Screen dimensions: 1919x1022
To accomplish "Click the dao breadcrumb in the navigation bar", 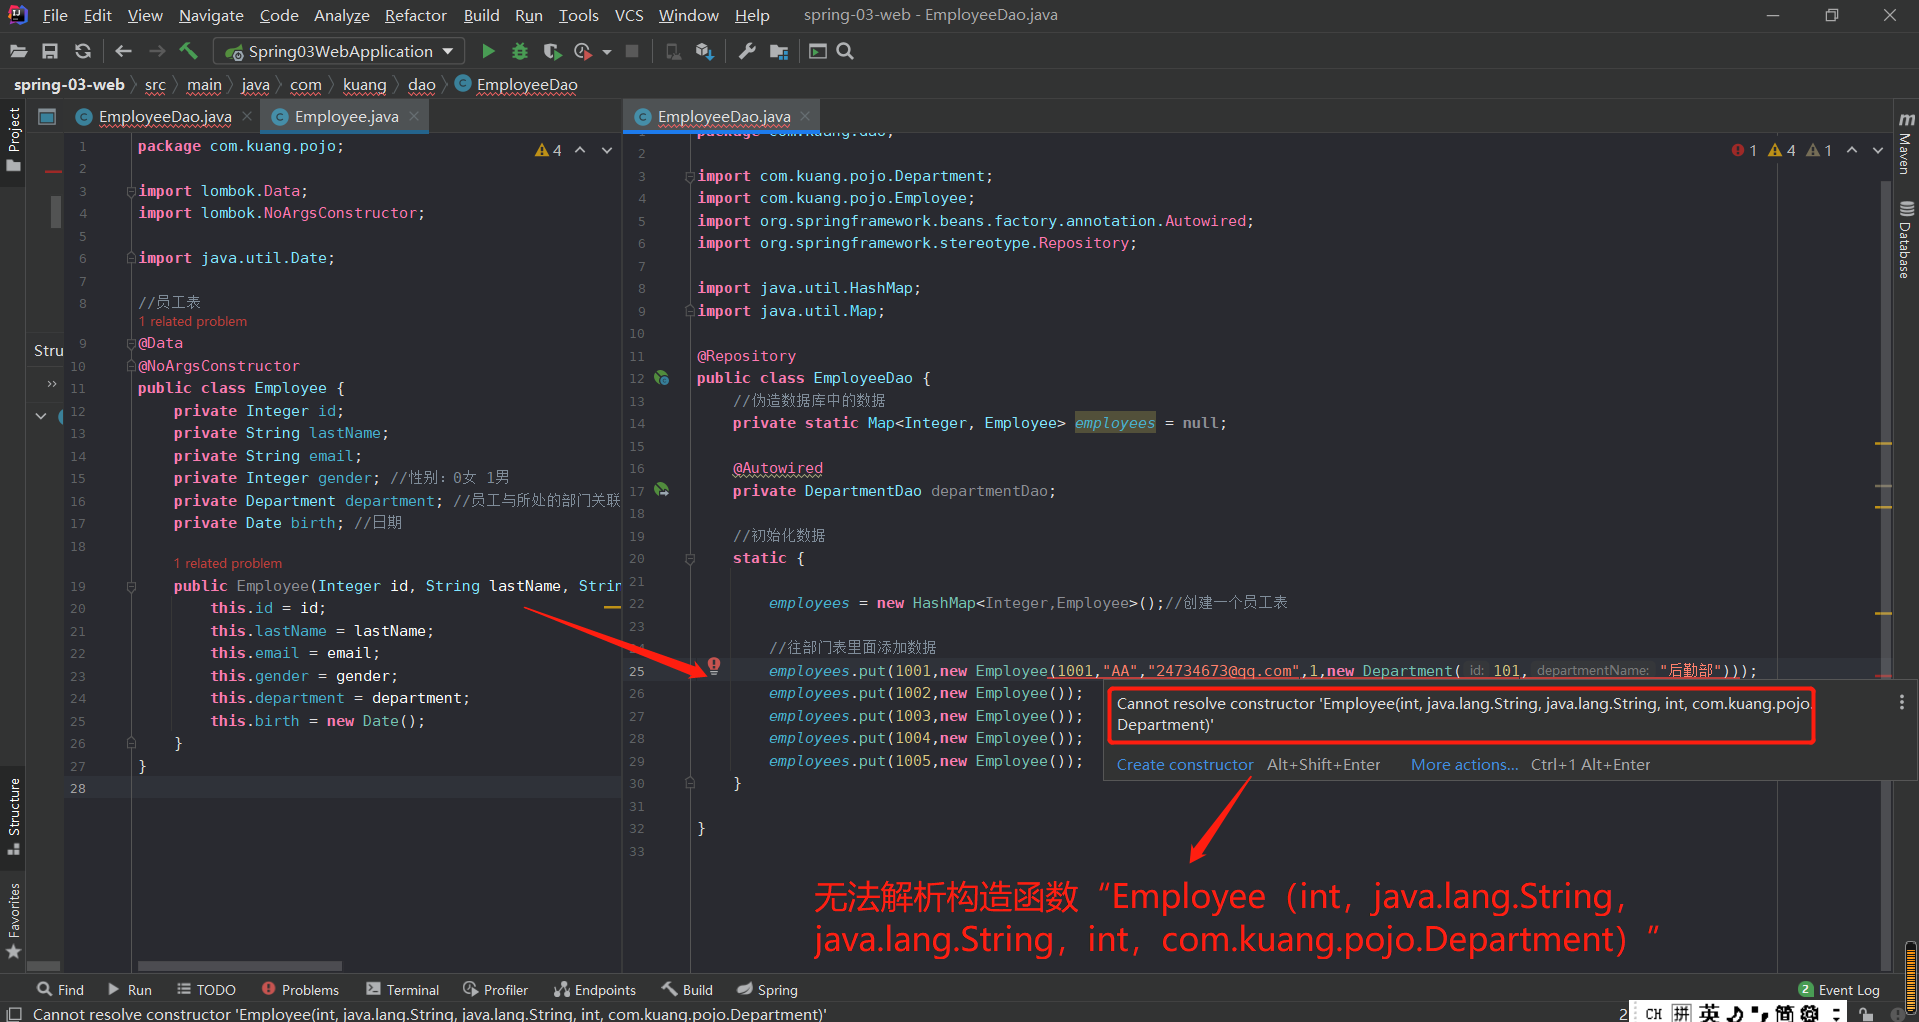I will [421, 85].
